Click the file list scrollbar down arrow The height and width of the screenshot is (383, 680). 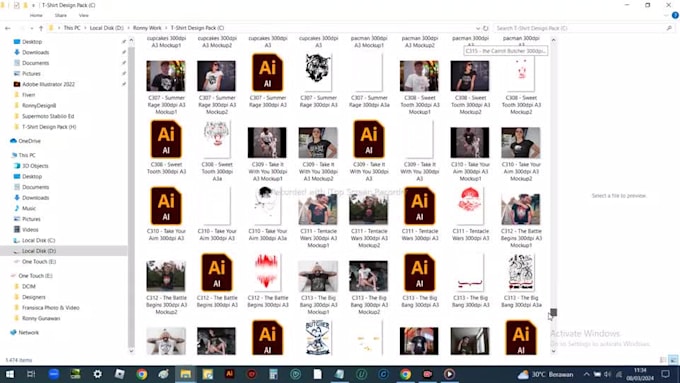coord(553,351)
